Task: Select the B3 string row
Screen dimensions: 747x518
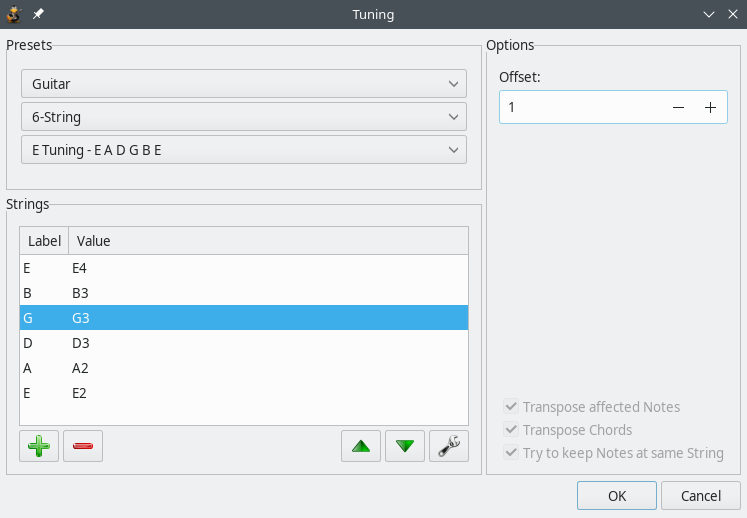Action: (x=243, y=293)
